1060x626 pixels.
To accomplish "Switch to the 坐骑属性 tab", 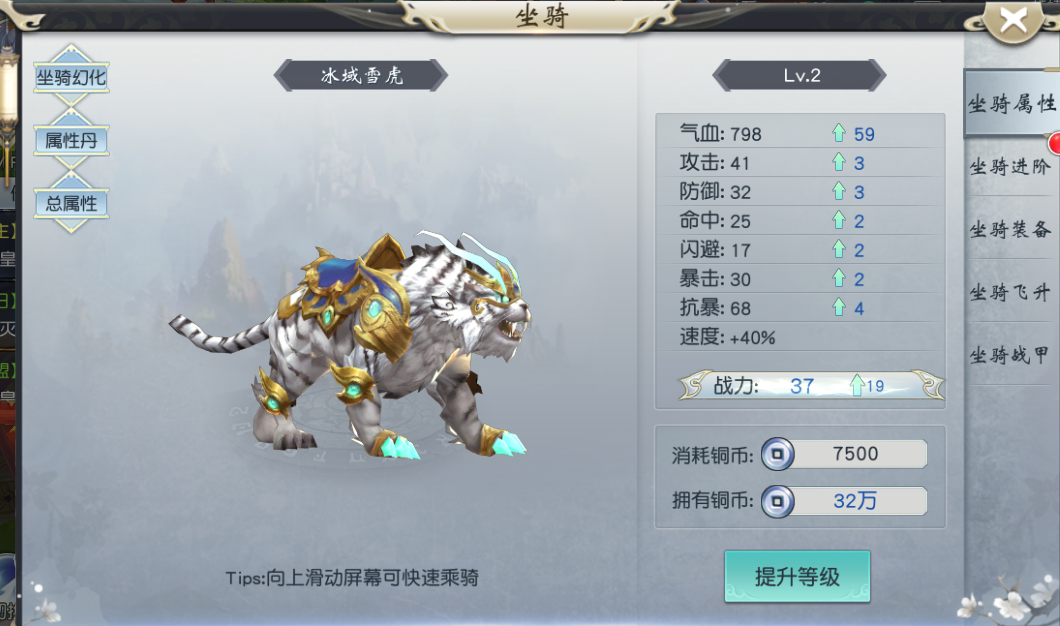I will coord(1011,103).
